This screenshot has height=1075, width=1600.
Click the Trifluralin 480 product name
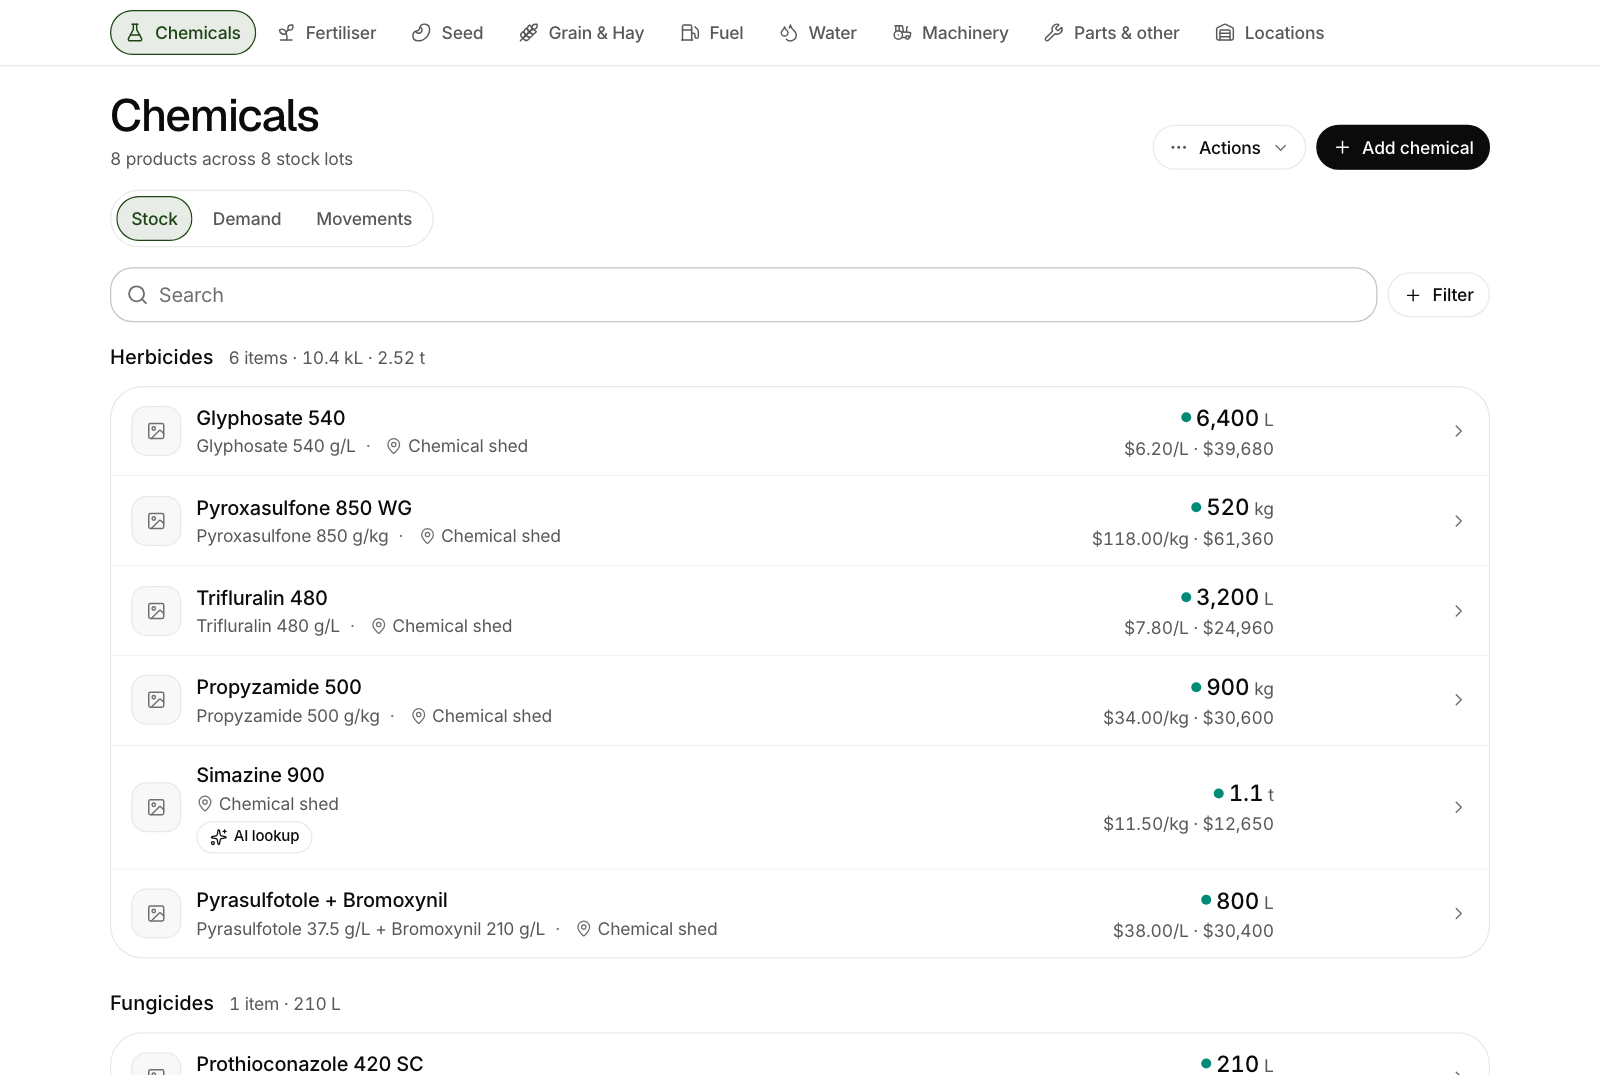[262, 598]
